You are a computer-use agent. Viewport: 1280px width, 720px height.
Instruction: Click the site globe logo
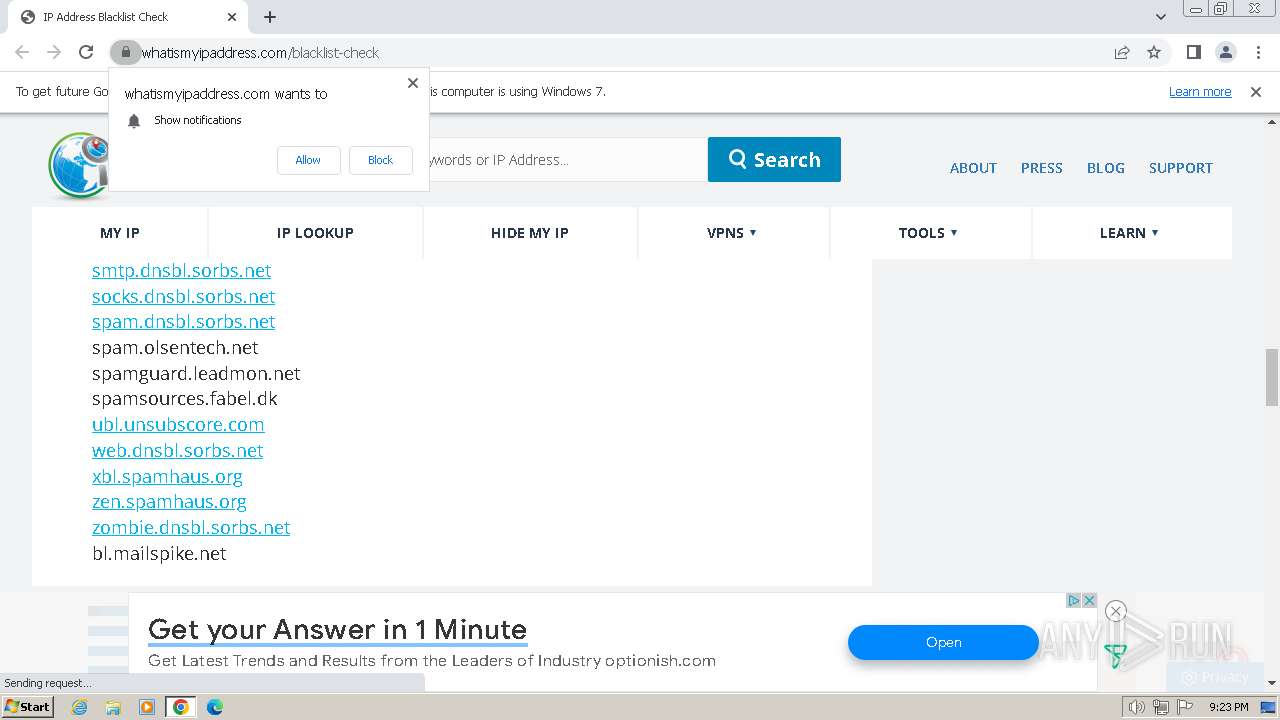[x=78, y=166]
